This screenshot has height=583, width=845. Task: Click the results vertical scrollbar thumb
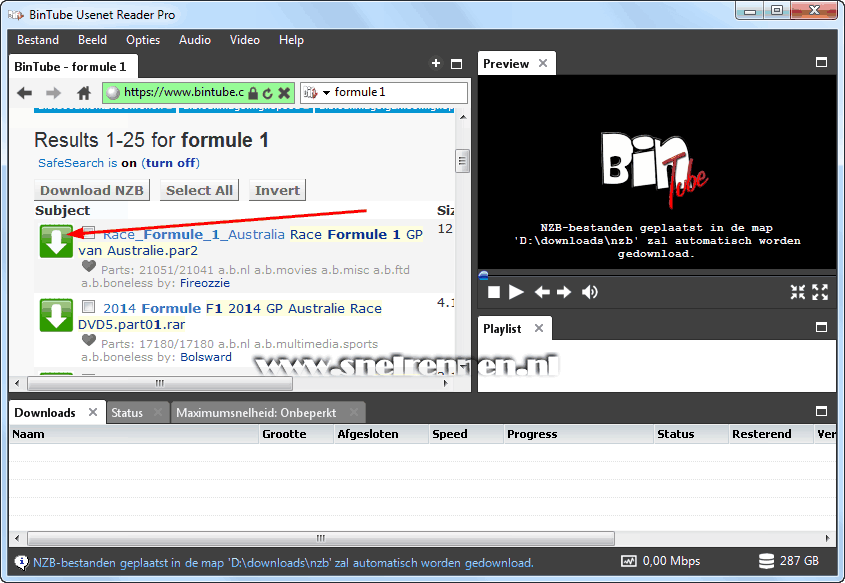point(462,161)
